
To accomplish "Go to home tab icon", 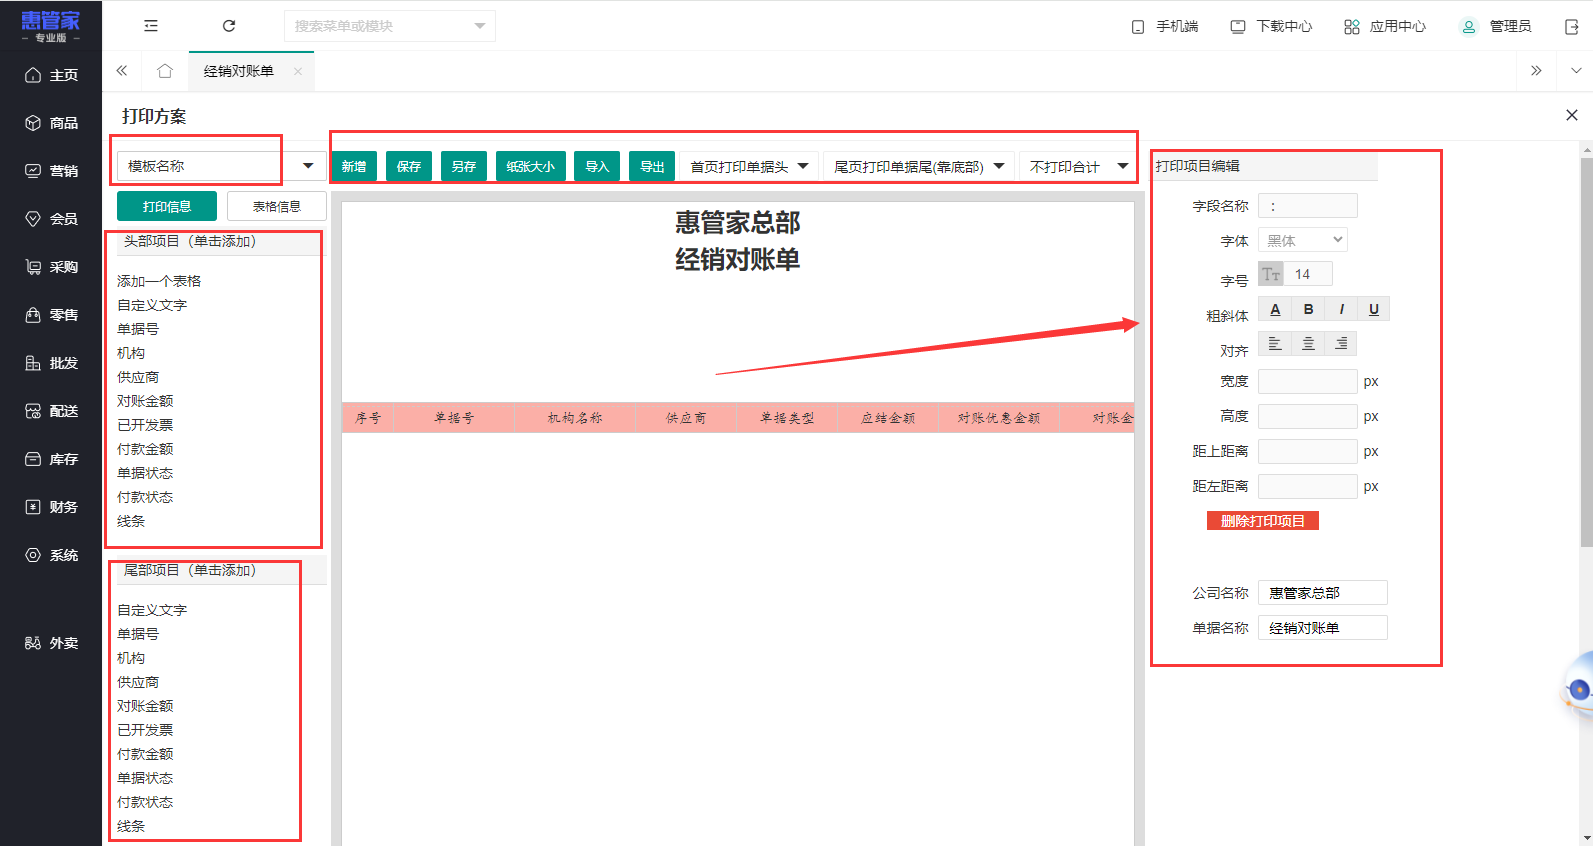I will [x=165, y=71].
